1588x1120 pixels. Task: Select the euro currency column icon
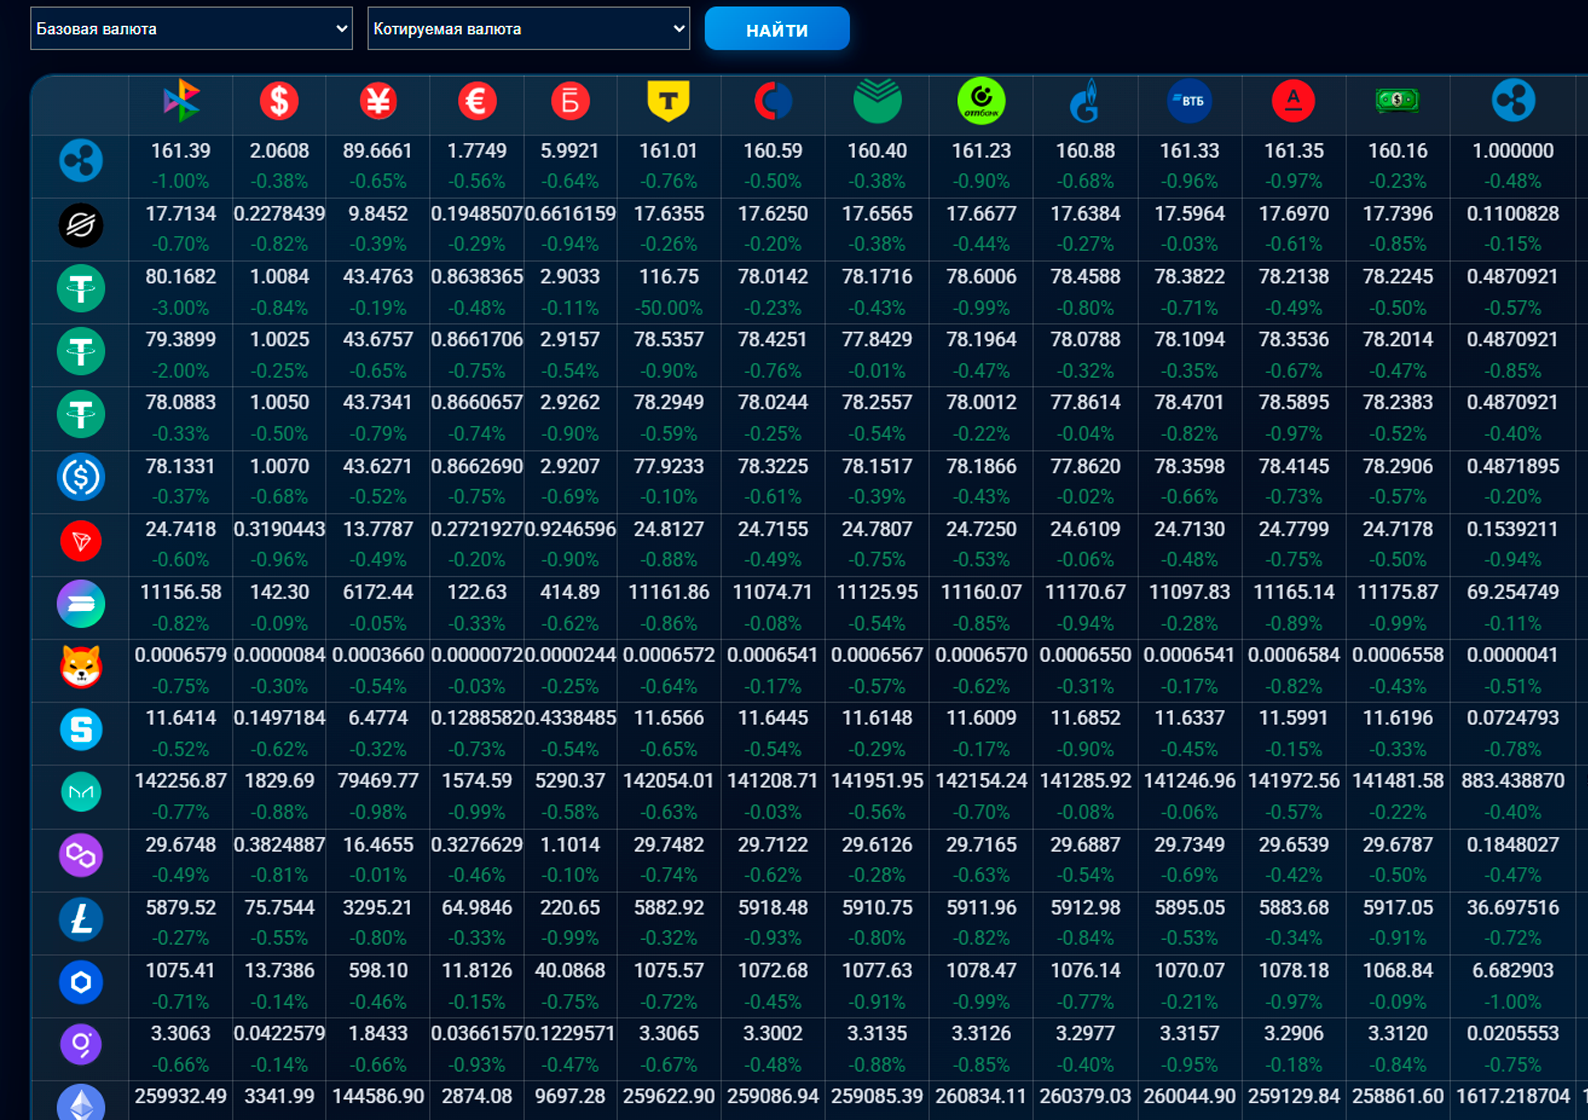tap(477, 101)
